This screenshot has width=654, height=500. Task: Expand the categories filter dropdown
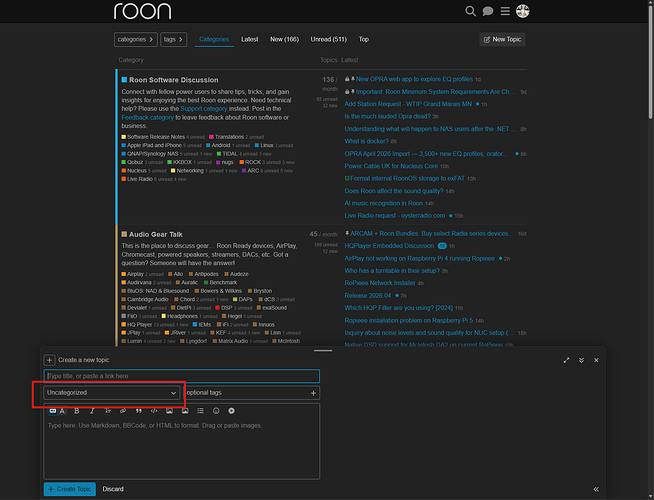click(x=136, y=39)
